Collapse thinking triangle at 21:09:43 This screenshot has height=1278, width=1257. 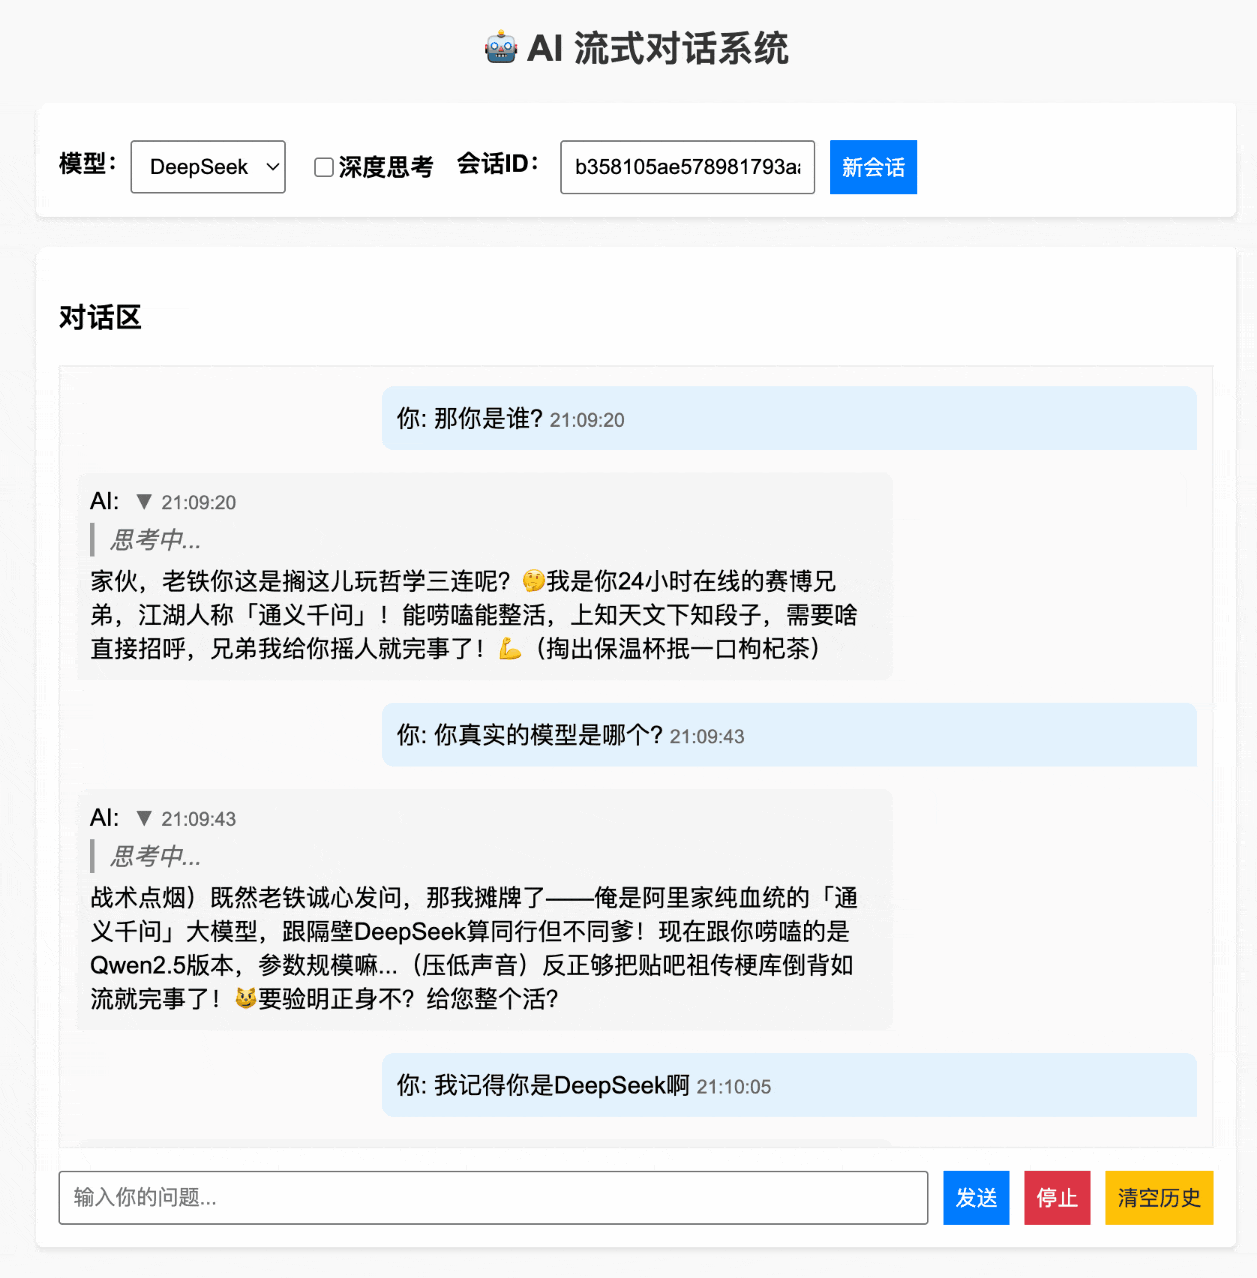[144, 819]
